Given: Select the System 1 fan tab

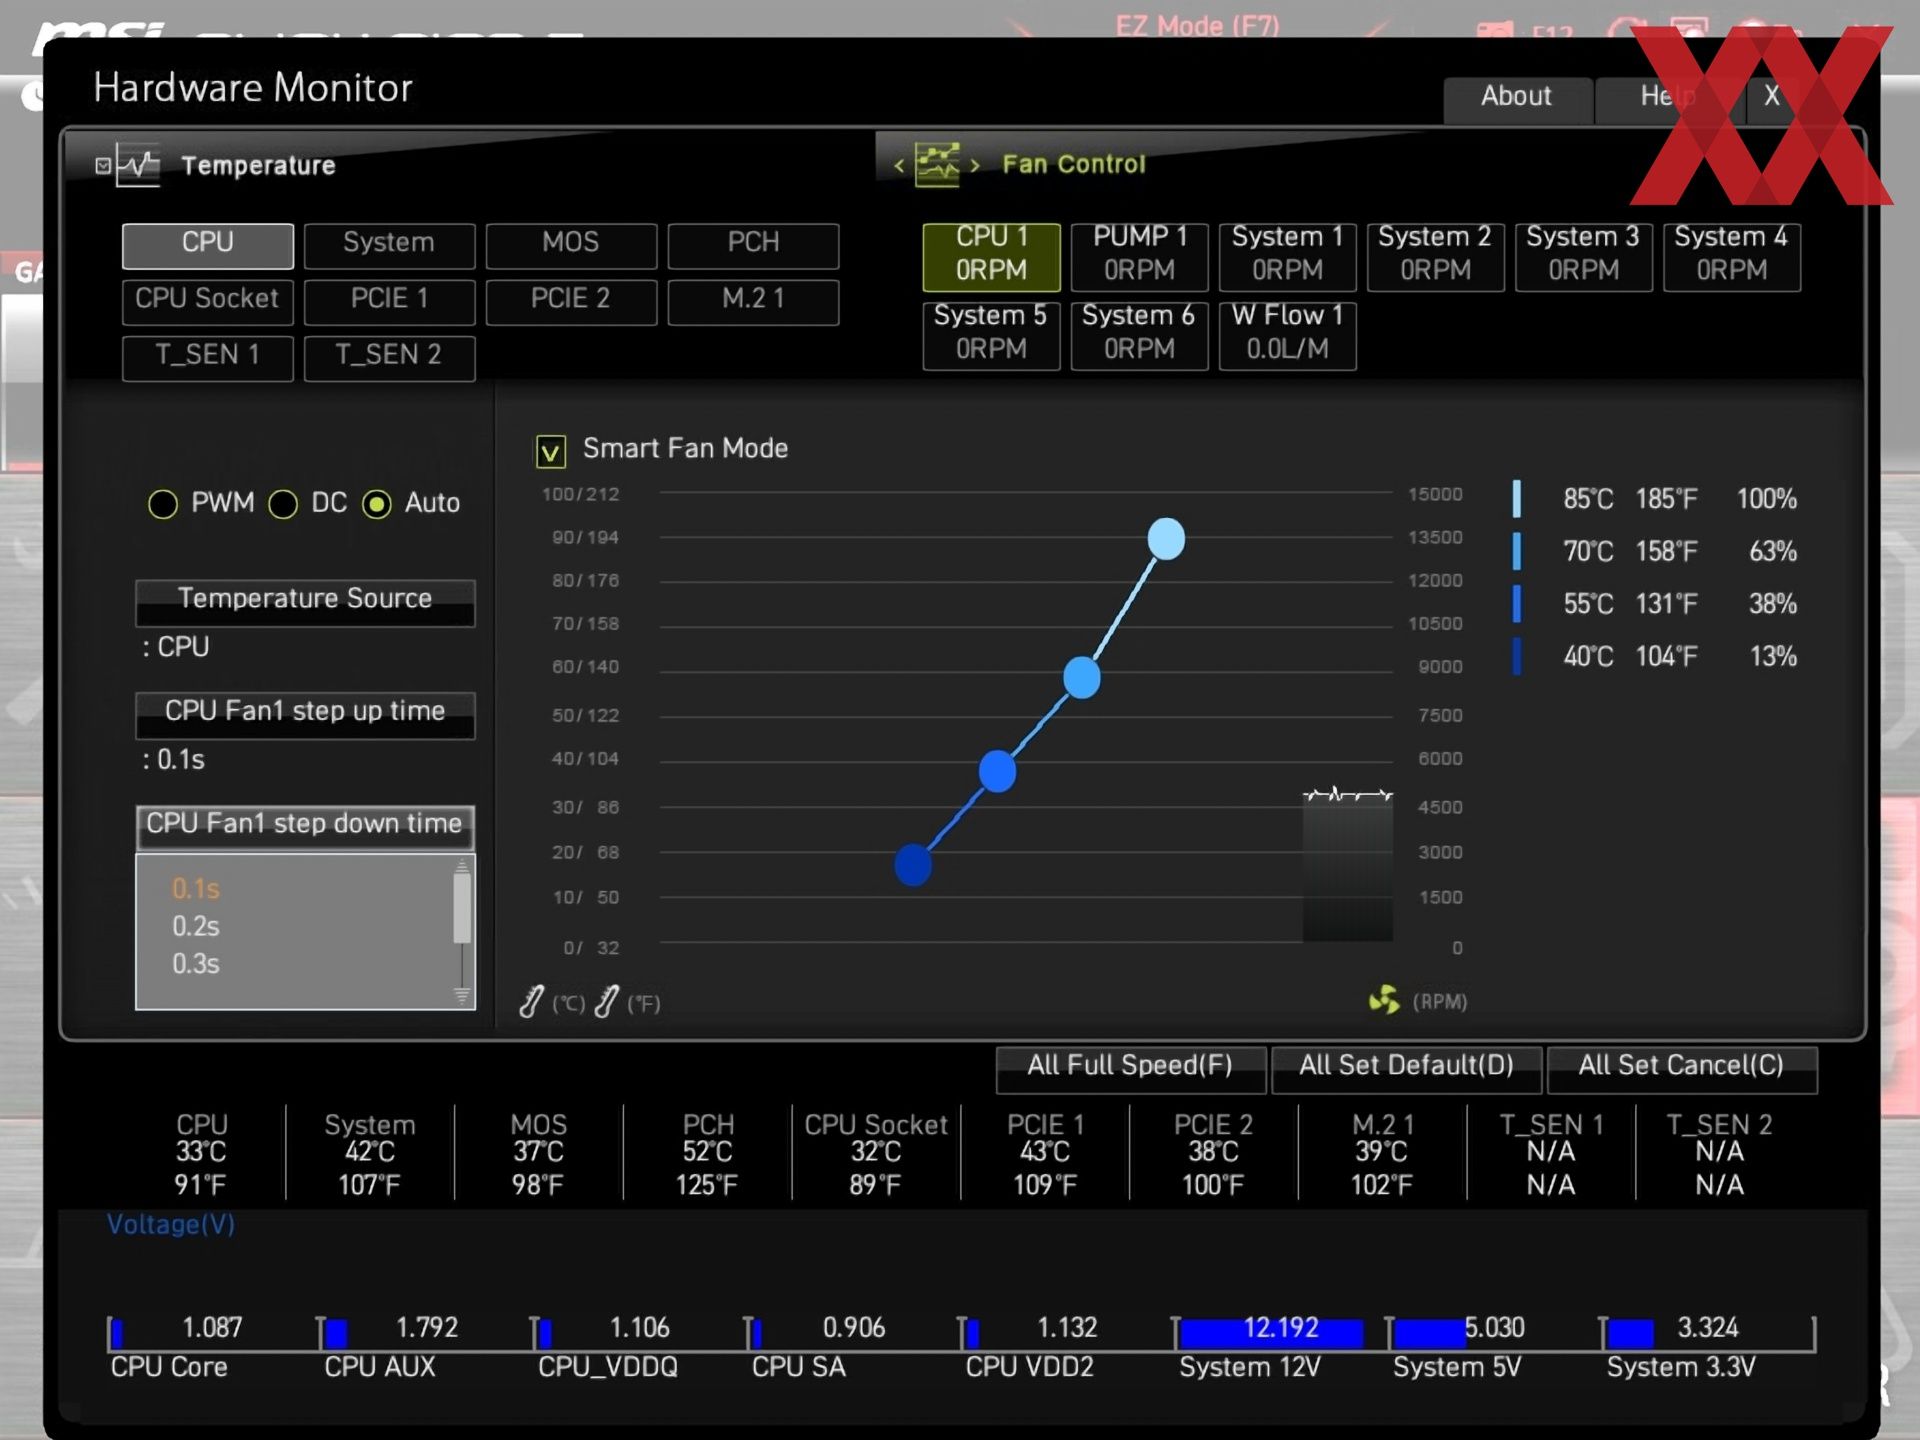Looking at the screenshot, I should pyautogui.click(x=1287, y=256).
